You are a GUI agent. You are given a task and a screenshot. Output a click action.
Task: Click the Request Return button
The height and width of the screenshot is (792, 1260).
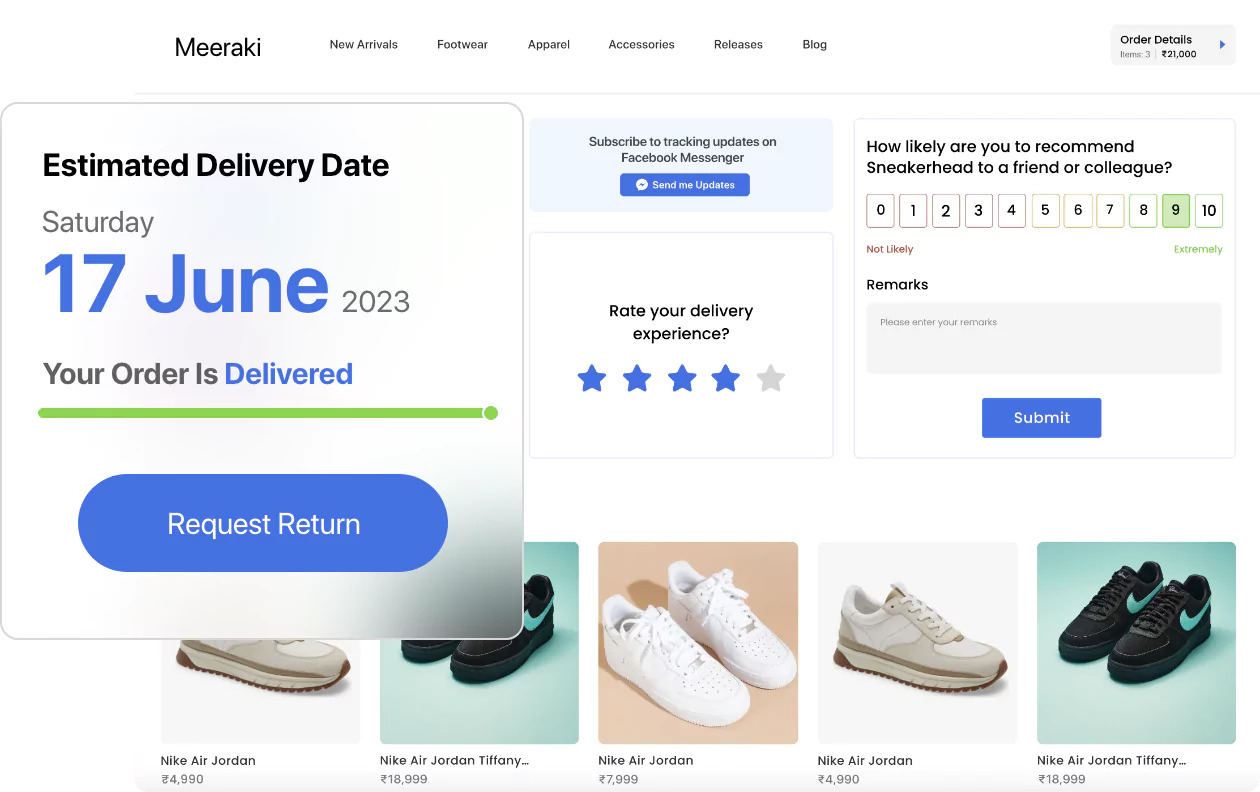click(x=263, y=523)
